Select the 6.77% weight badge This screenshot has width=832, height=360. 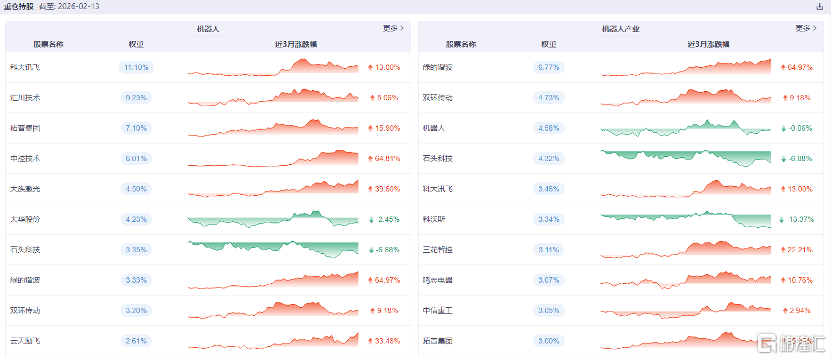[549, 67]
